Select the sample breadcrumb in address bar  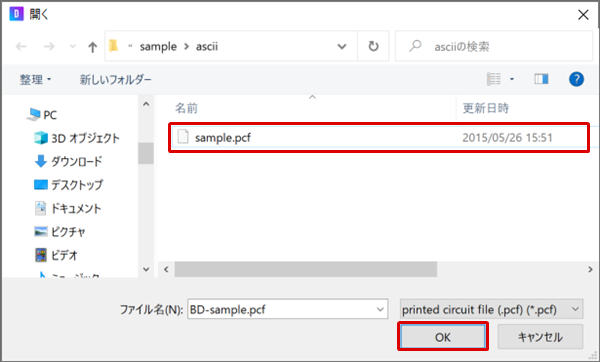pos(158,46)
